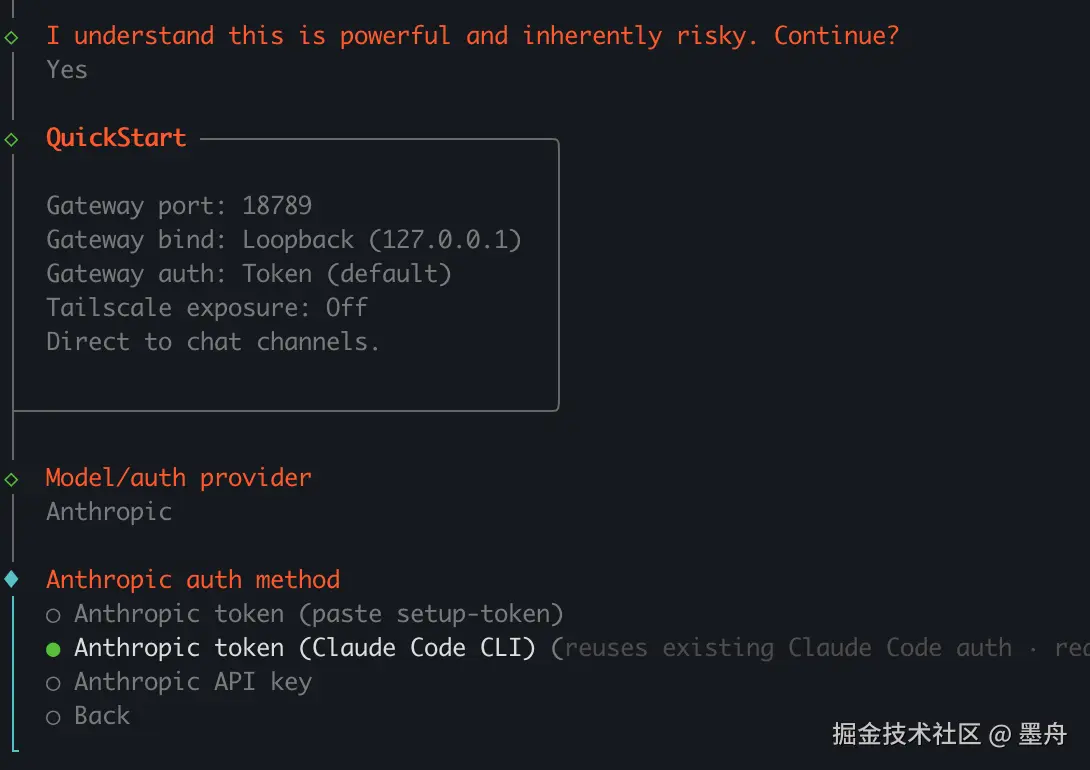This screenshot has height=770, width=1090.
Task: Select the Back radio option
Action: coord(53,717)
